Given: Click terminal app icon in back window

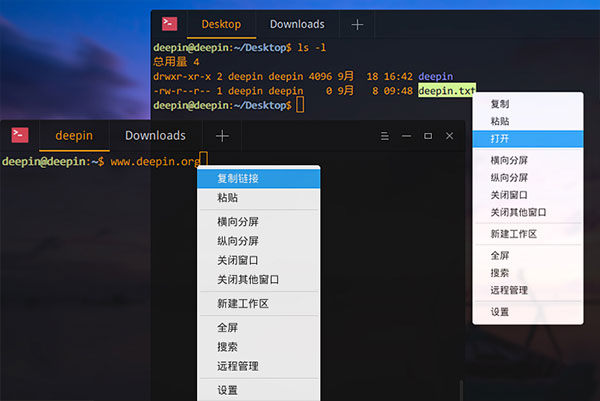Looking at the screenshot, I should click(x=169, y=24).
